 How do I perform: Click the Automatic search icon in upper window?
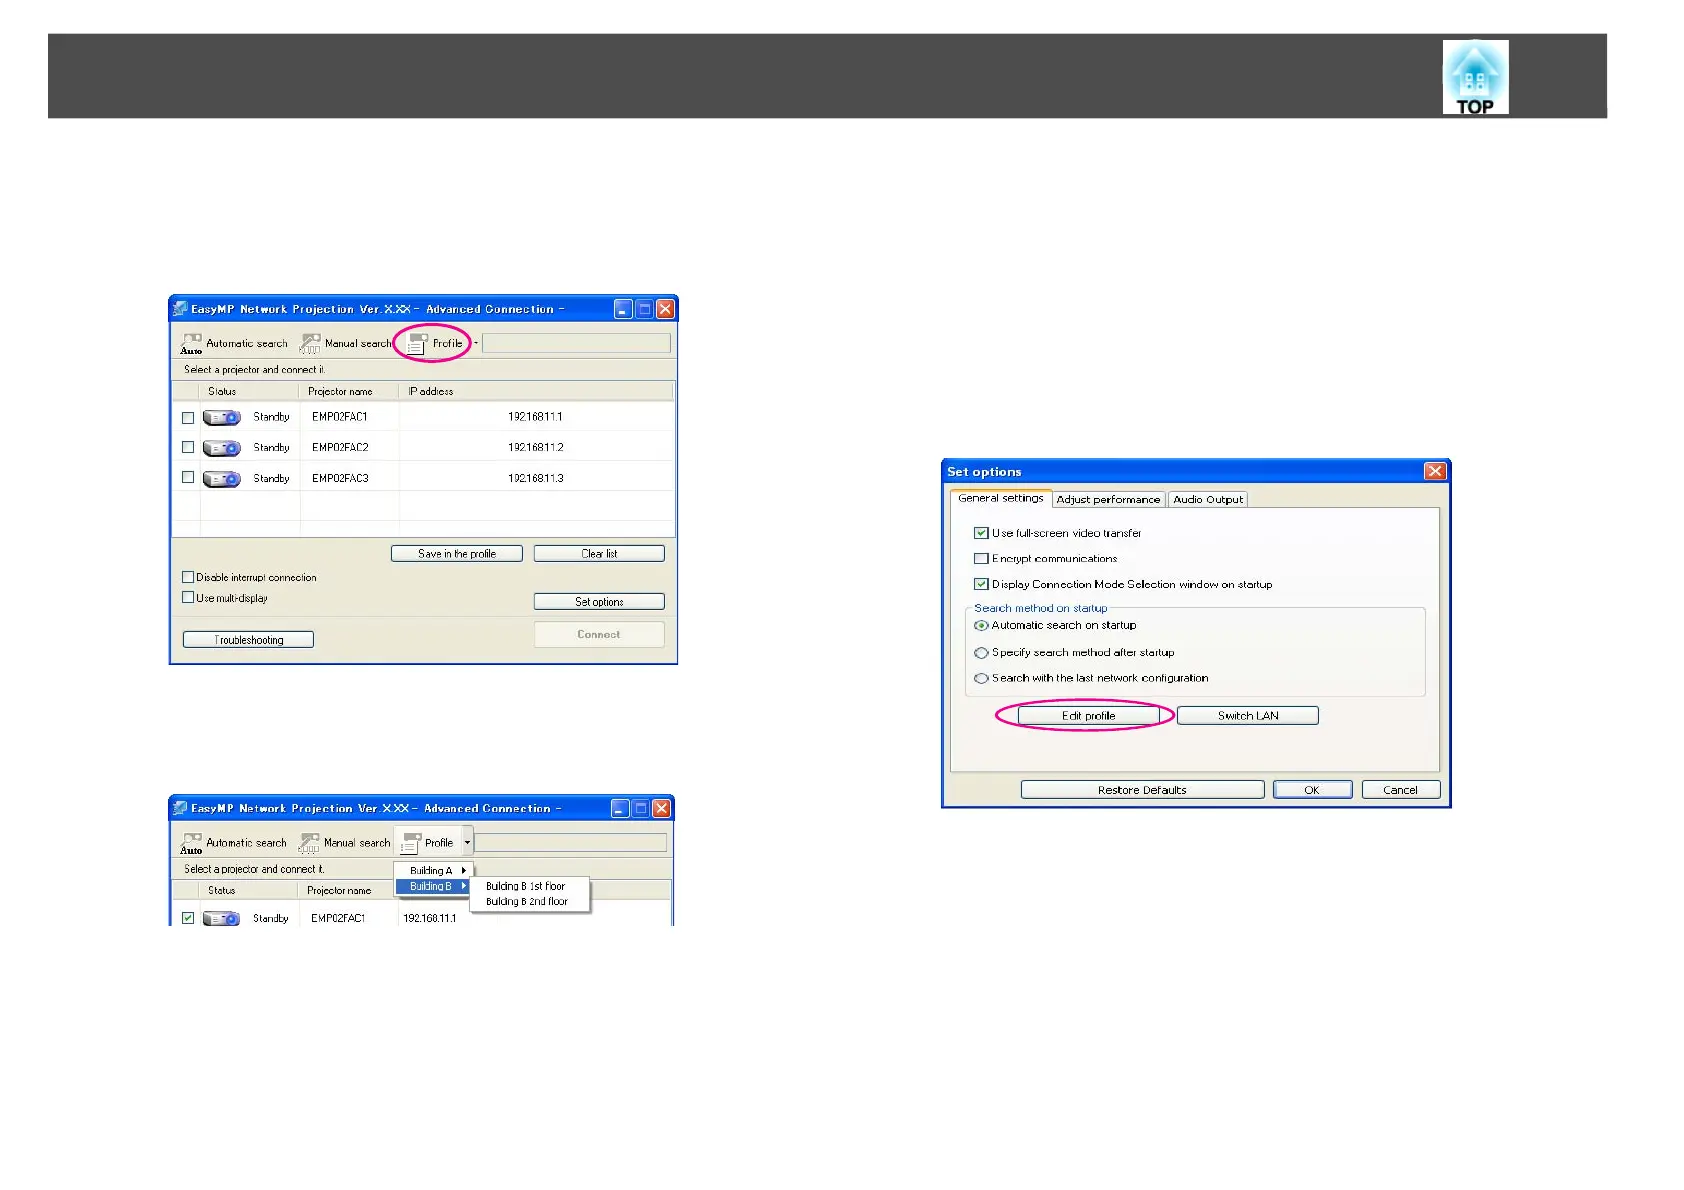191,344
